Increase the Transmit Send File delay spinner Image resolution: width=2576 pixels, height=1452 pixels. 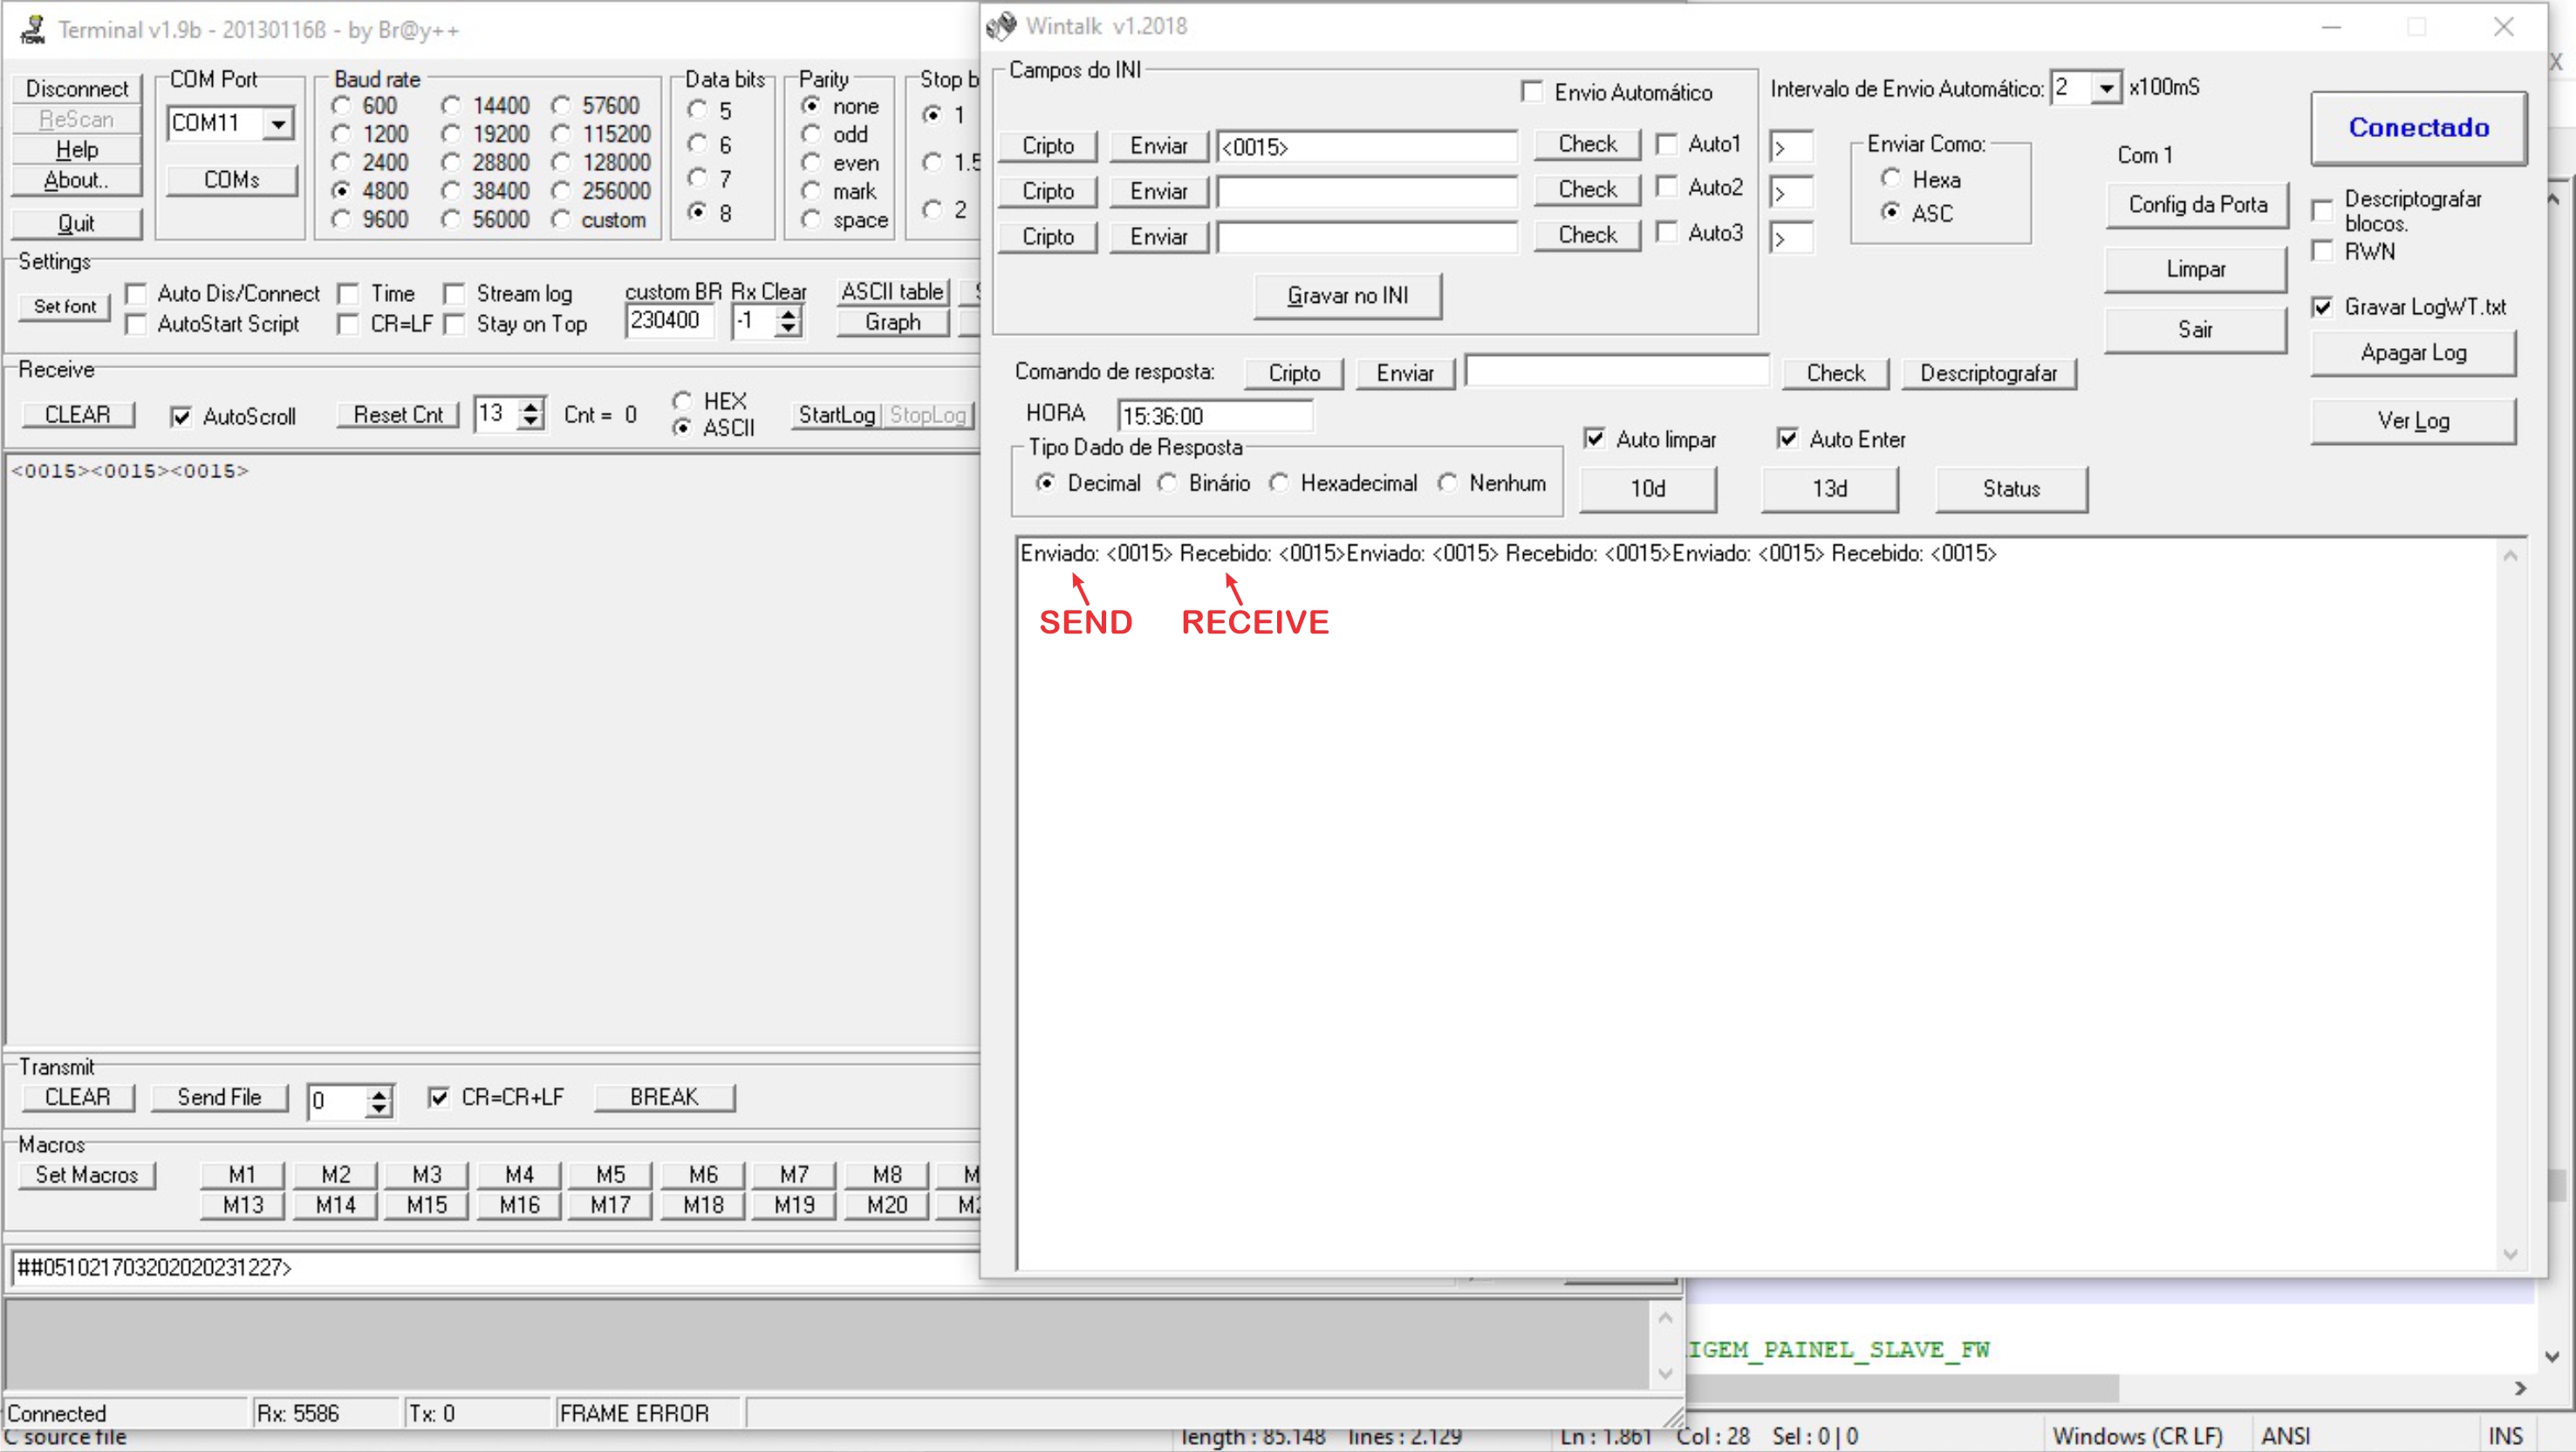pos(378,1093)
